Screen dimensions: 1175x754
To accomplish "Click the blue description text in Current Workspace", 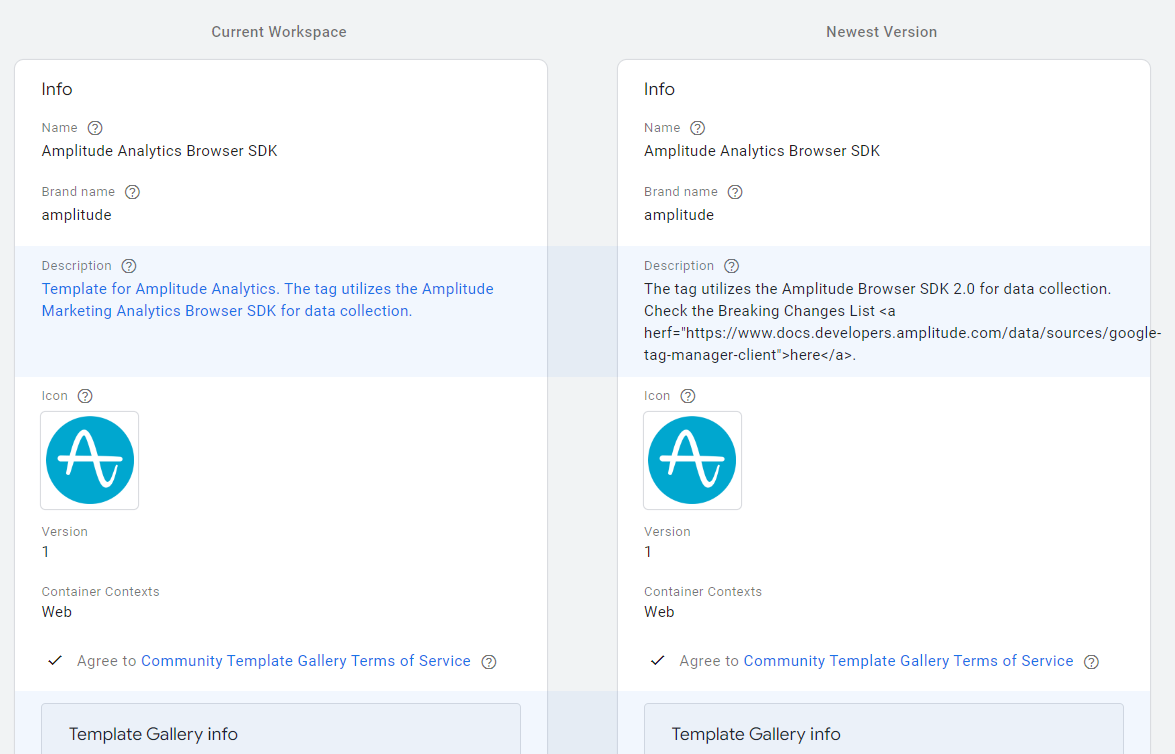I will pos(267,300).
